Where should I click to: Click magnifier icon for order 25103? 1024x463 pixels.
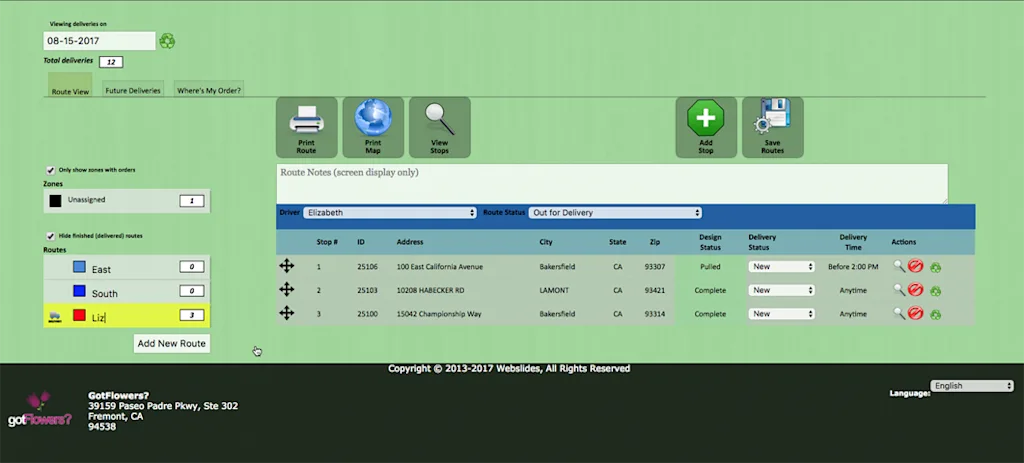pyautogui.click(x=899, y=290)
